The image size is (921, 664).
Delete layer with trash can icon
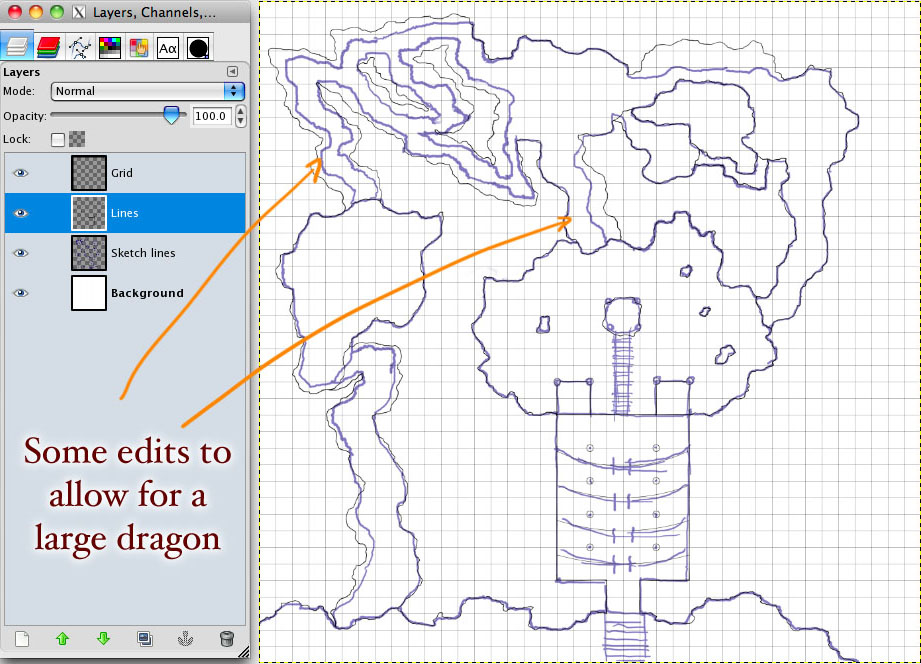(226, 638)
